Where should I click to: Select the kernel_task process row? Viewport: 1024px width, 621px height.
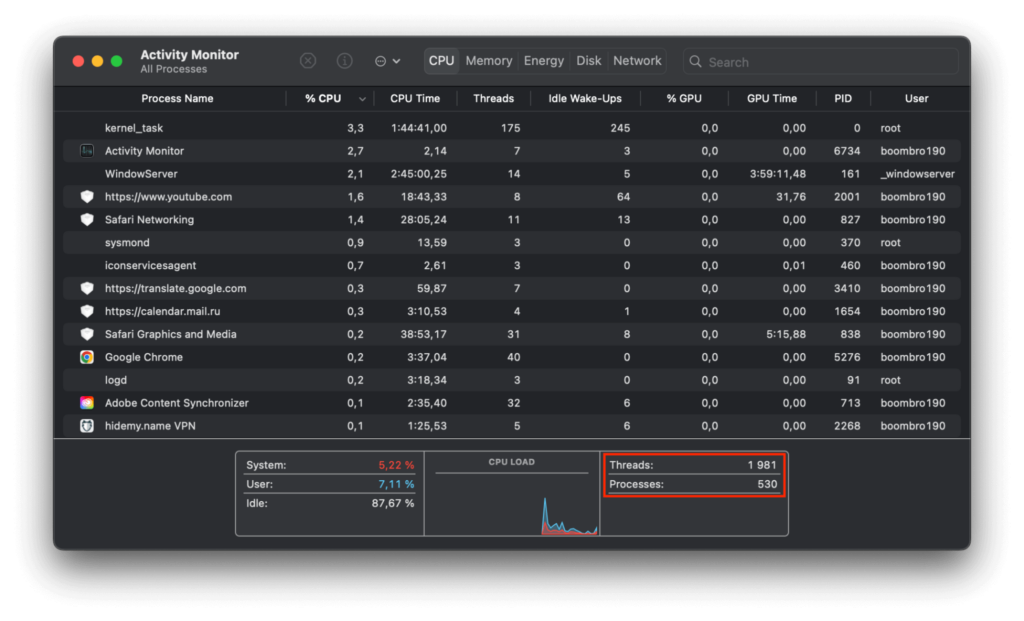click(x=134, y=128)
